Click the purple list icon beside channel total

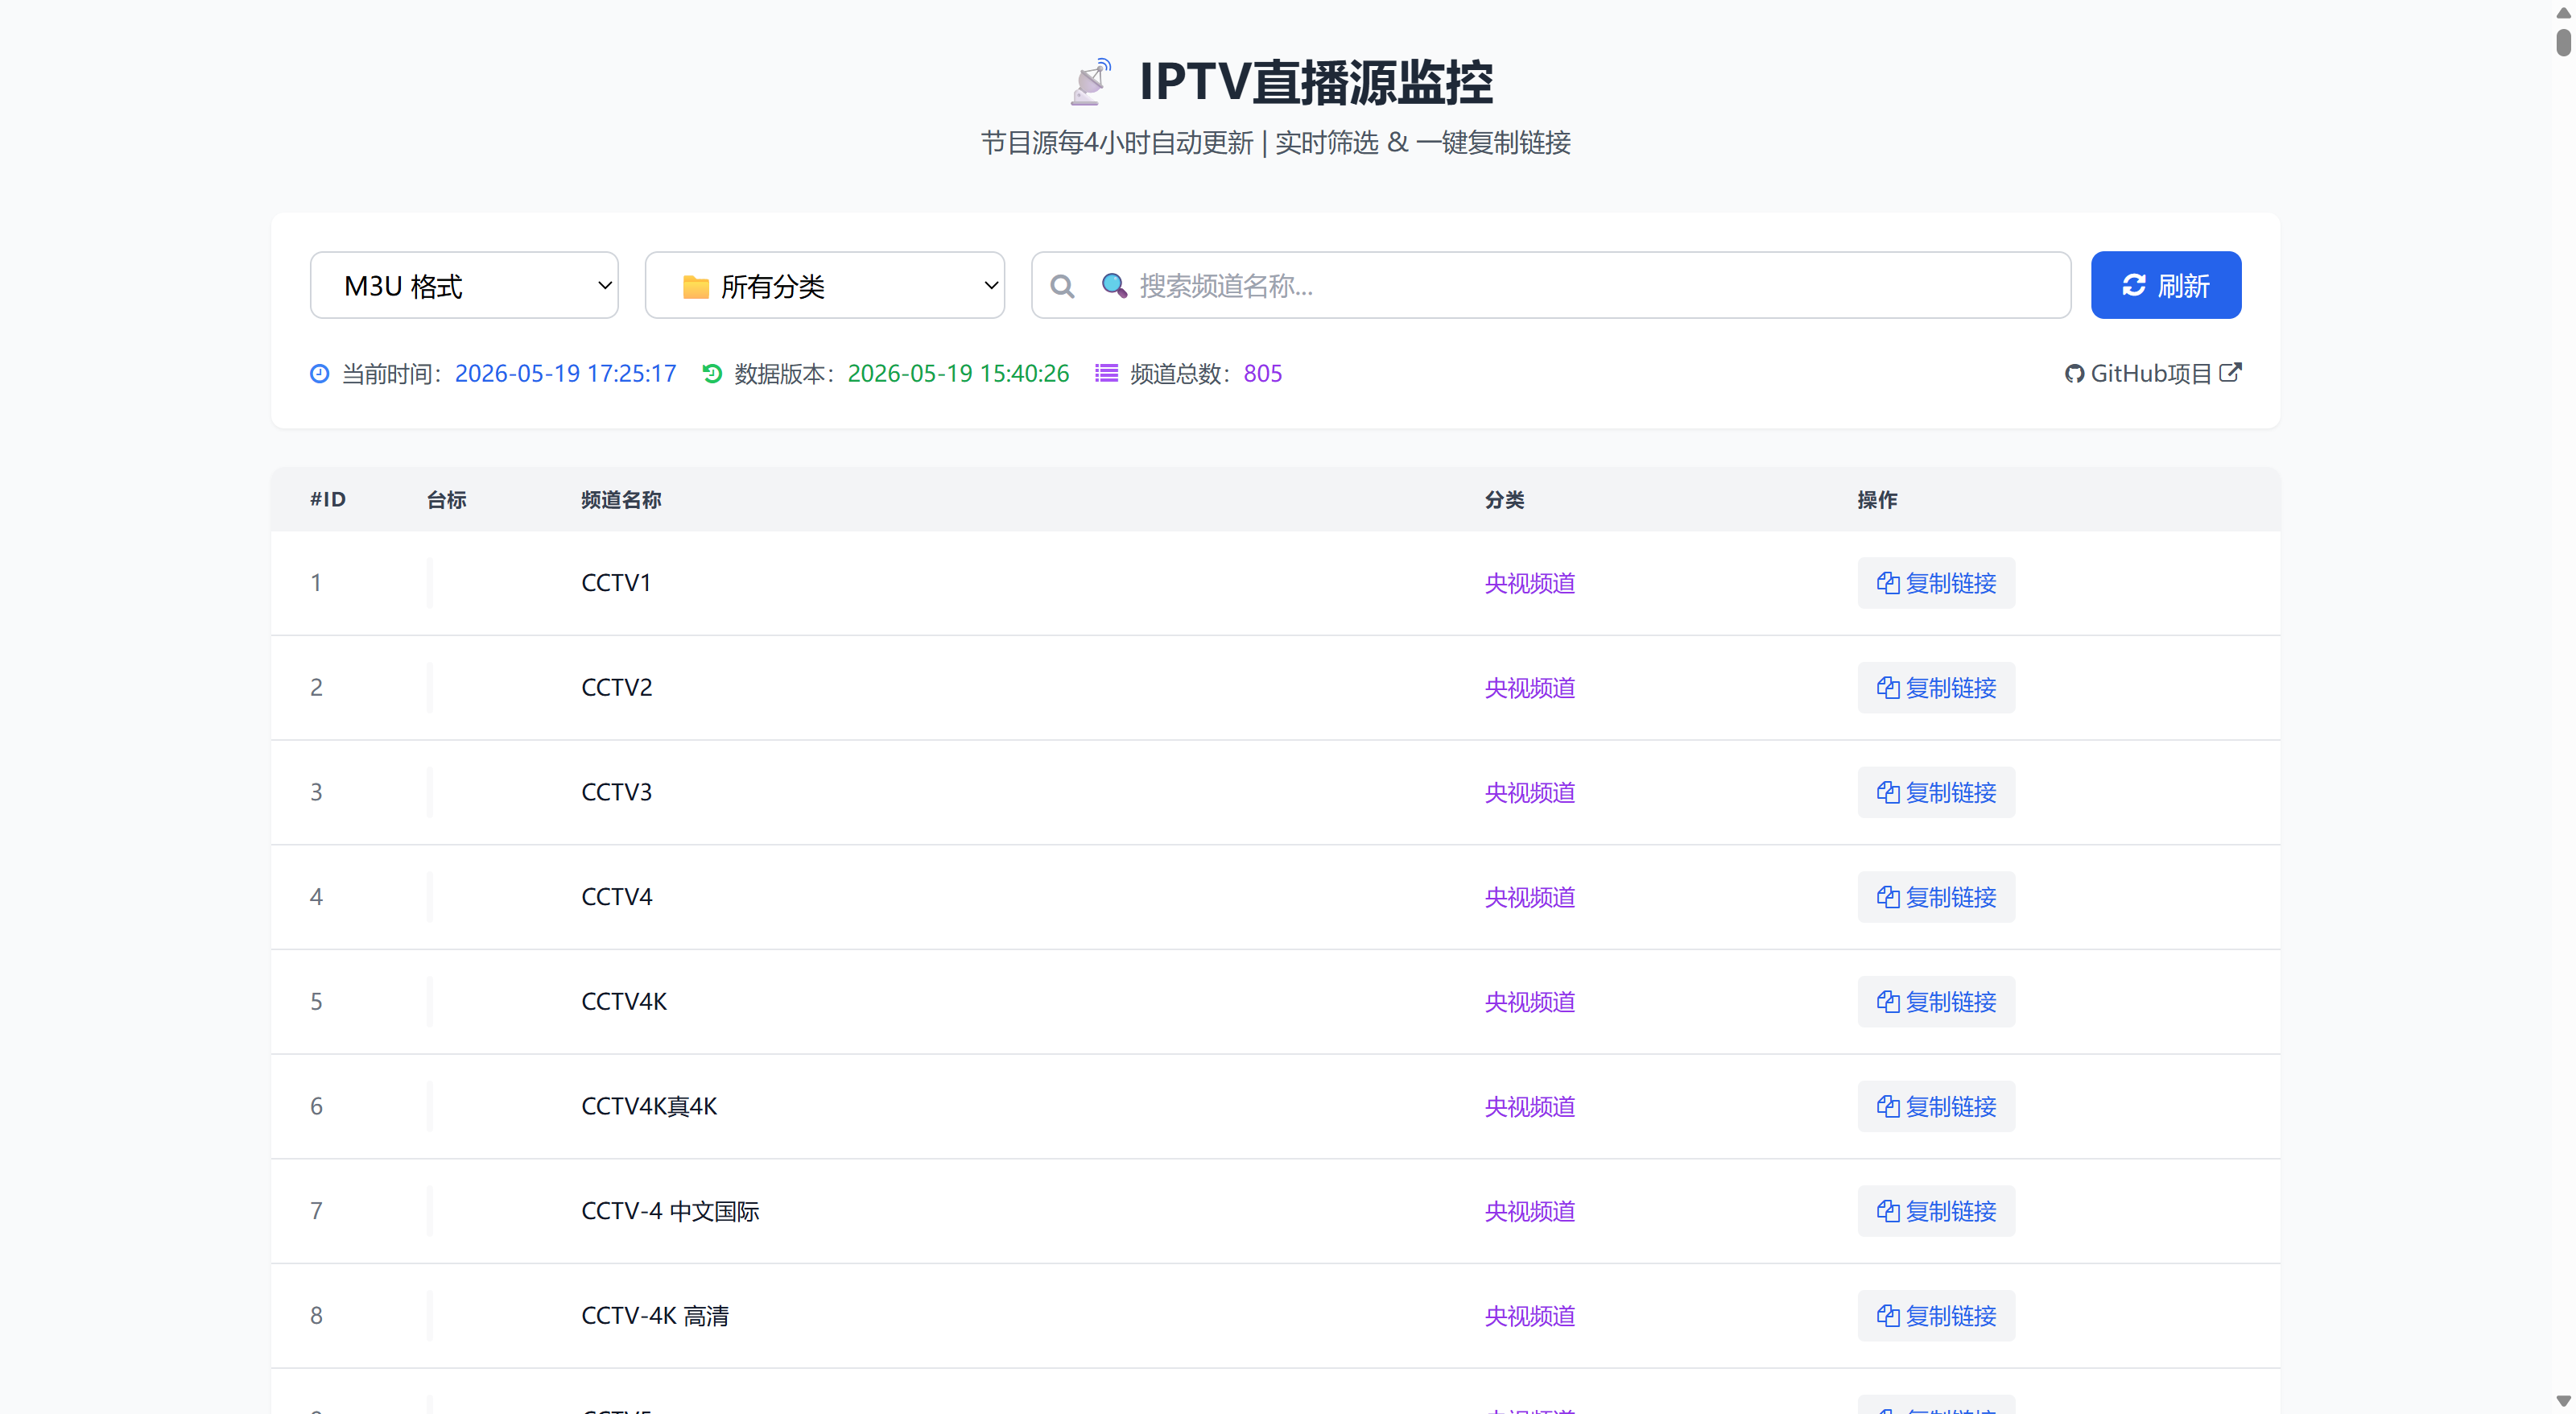(x=1106, y=373)
